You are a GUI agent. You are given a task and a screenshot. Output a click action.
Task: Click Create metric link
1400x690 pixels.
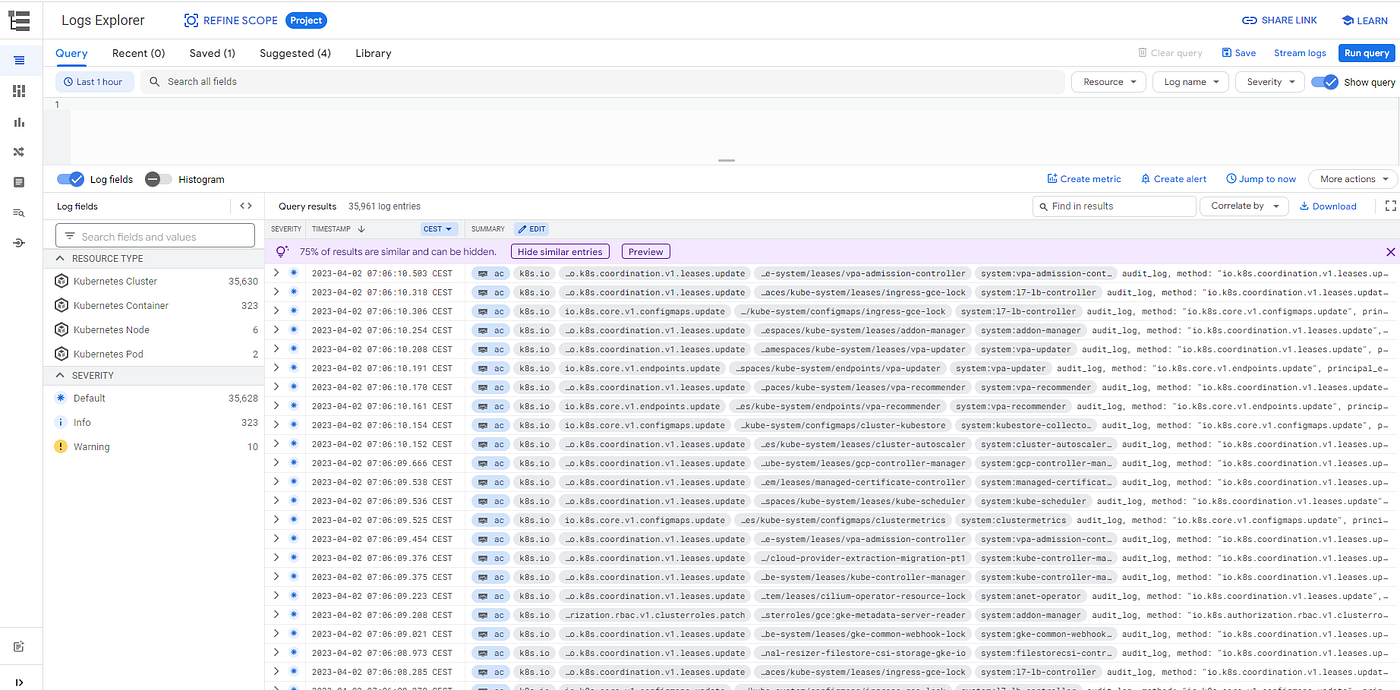[1084, 179]
